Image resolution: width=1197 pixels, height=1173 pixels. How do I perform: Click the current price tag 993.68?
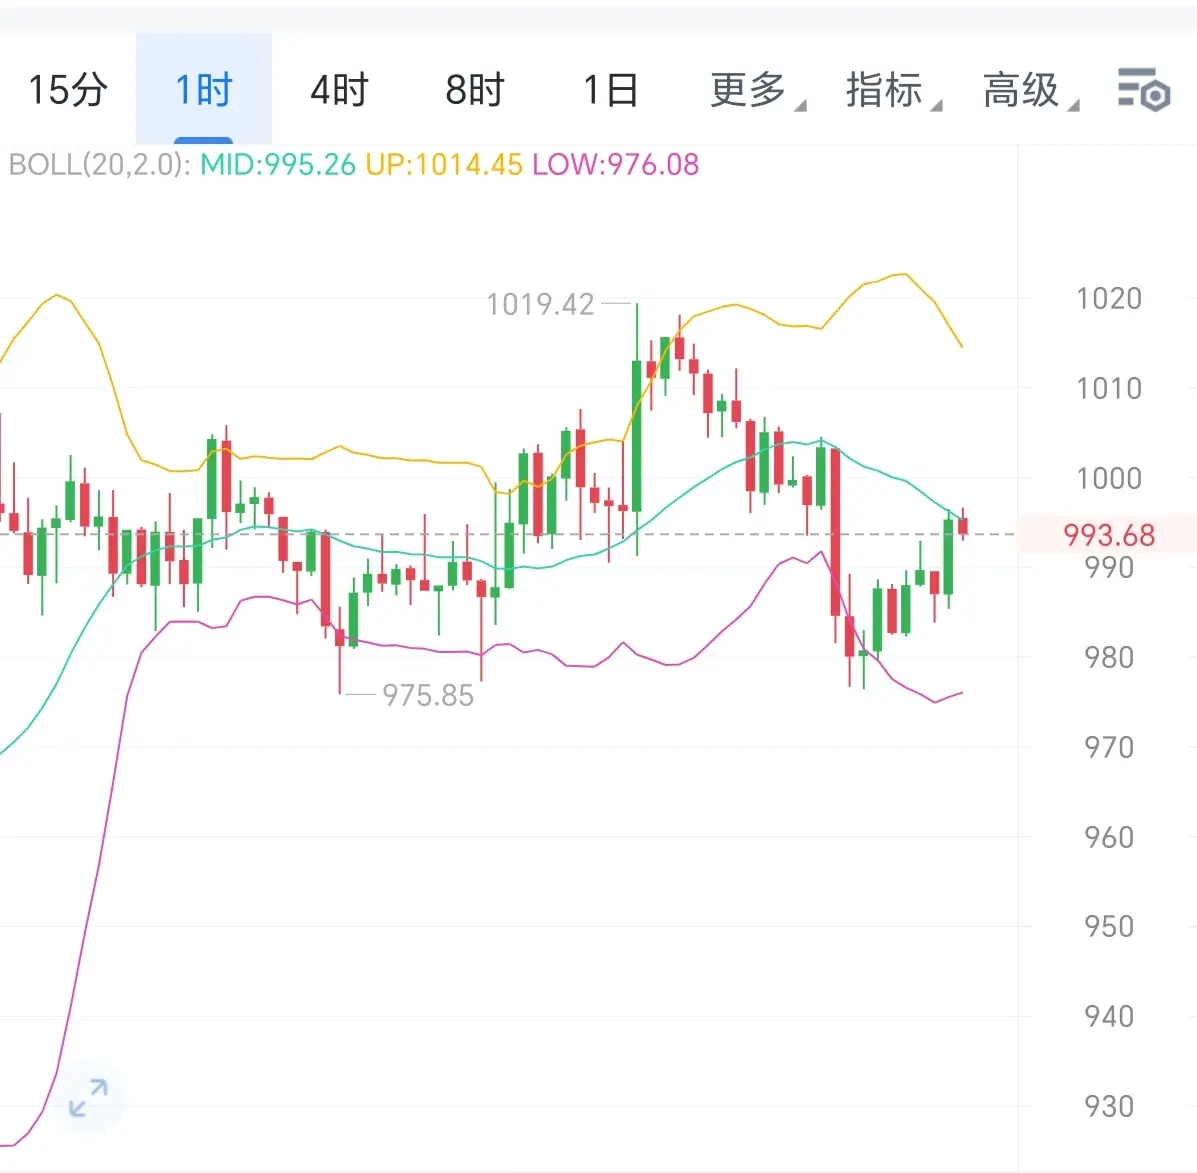(1109, 535)
